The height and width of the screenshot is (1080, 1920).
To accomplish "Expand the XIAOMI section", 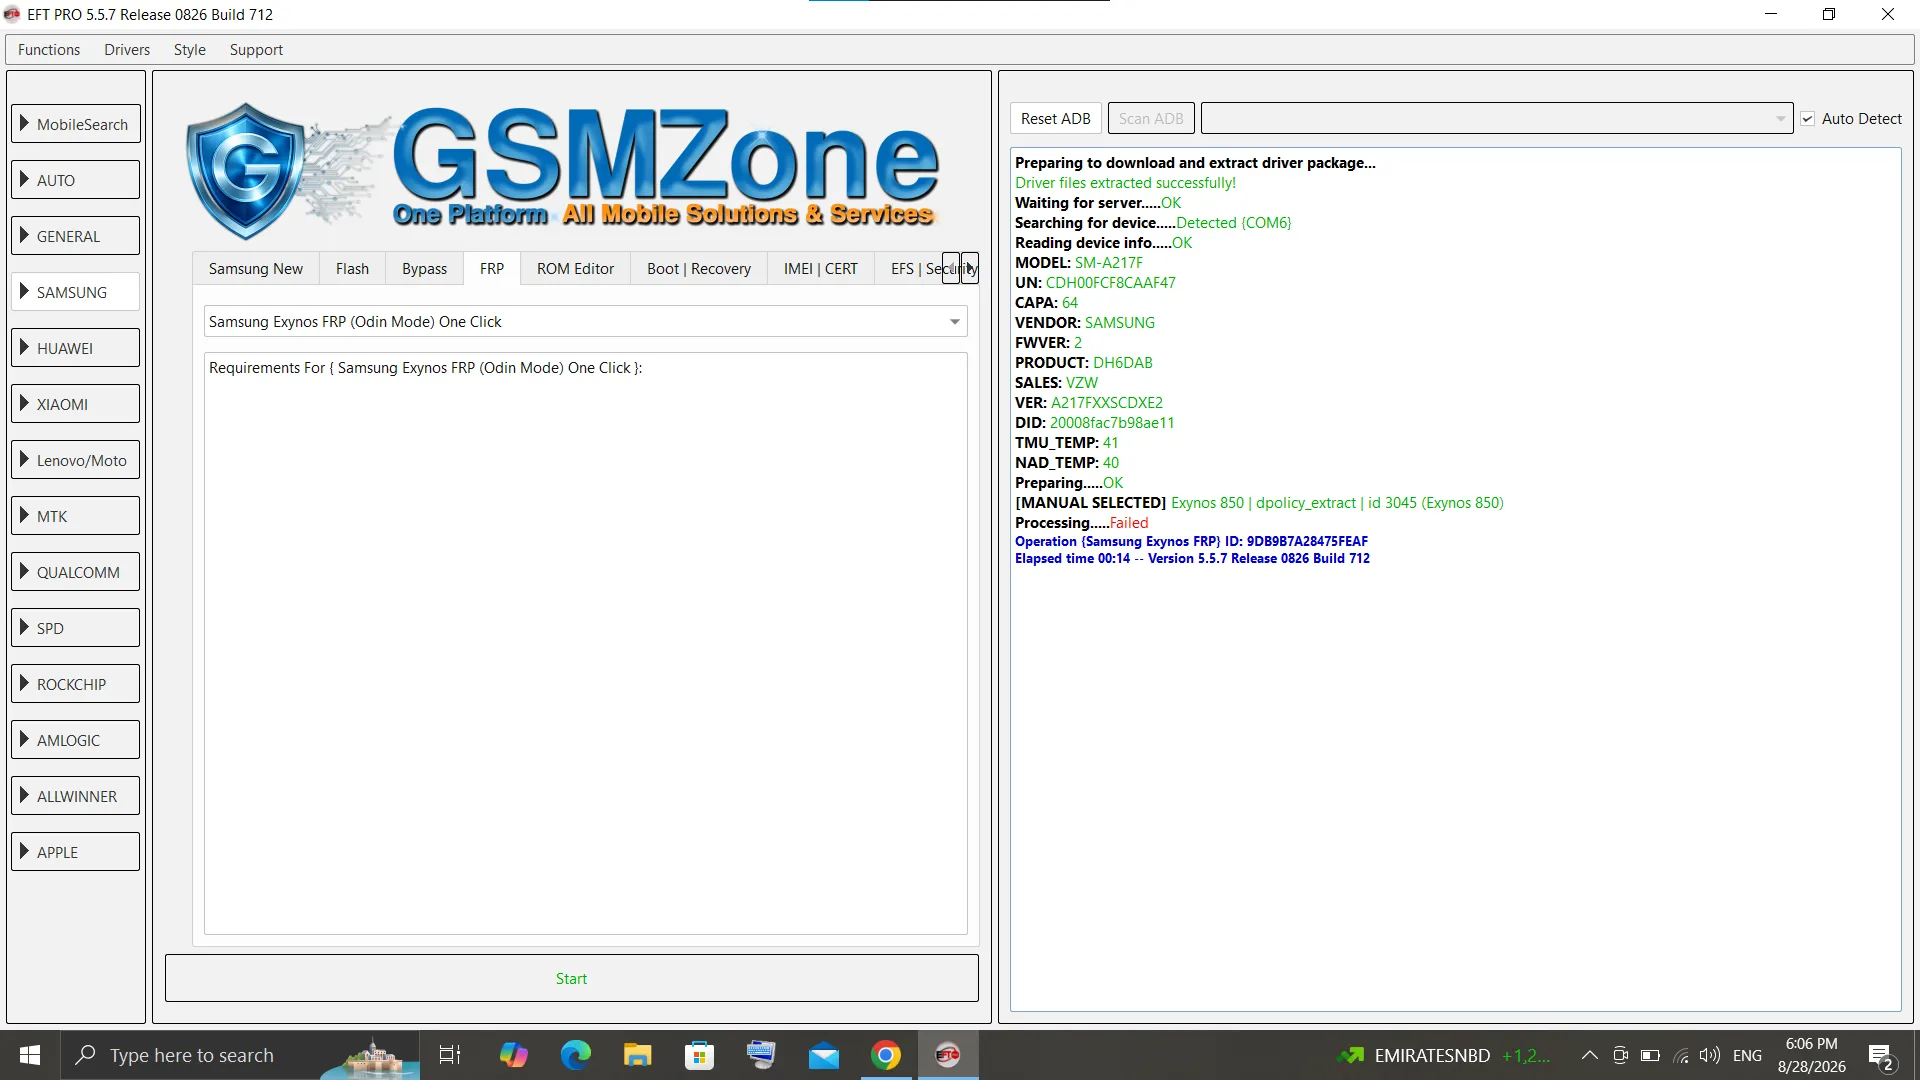I will point(76,404).
